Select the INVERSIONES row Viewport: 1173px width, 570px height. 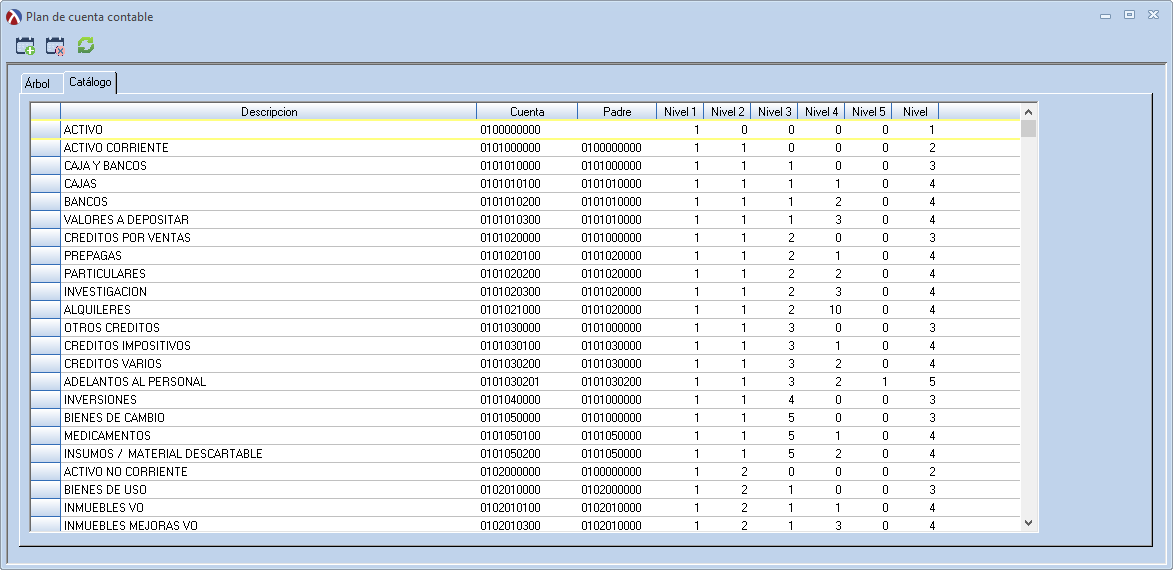click(x=525, y=399)
